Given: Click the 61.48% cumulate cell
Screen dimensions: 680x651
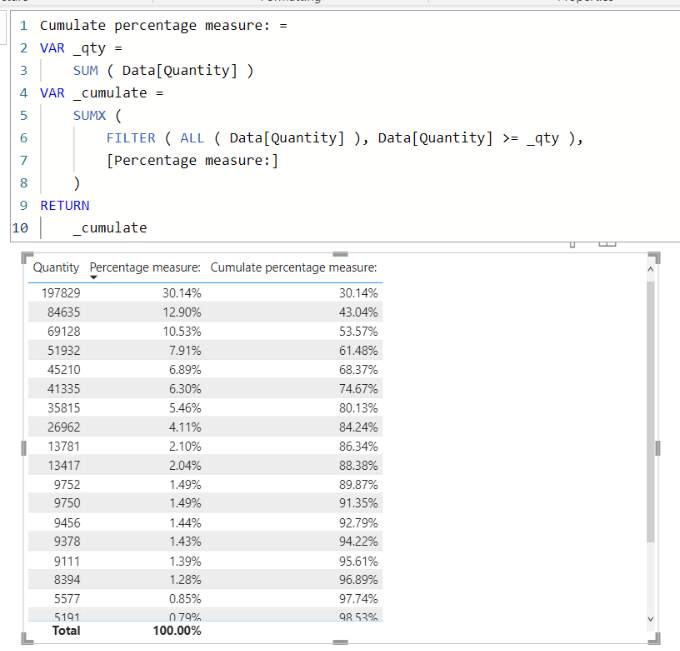Looking at the screenshot, I should tap(358, 350).
